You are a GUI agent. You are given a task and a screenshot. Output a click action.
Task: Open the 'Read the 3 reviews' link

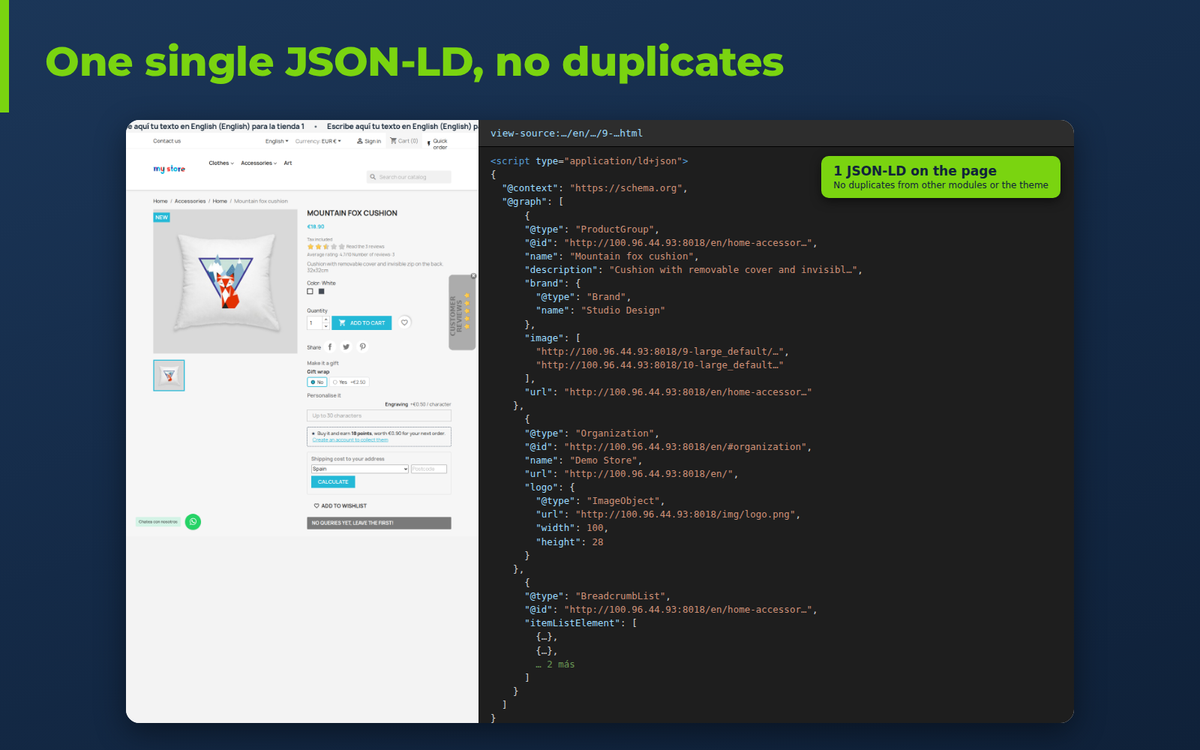click(365, 246)
